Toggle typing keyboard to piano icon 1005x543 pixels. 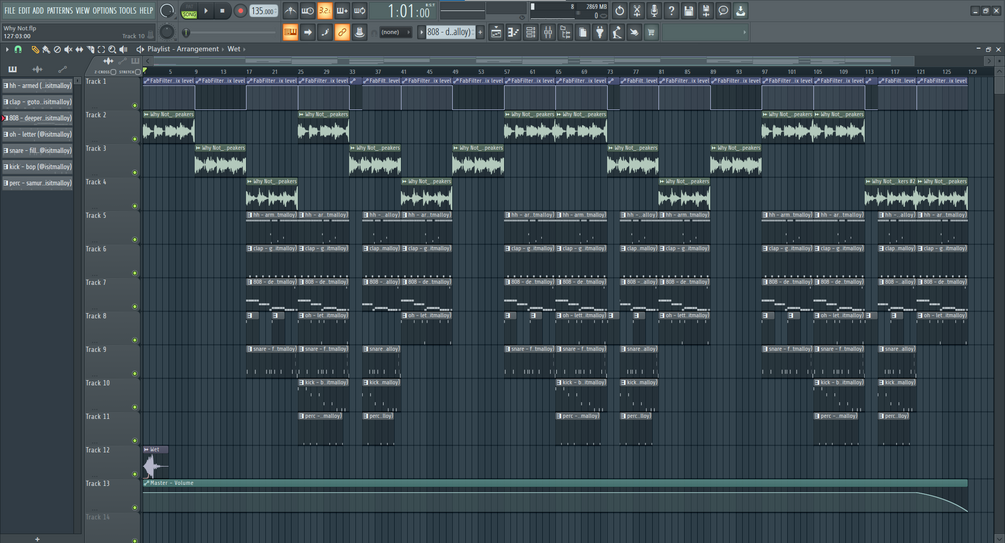click(290, 32)
